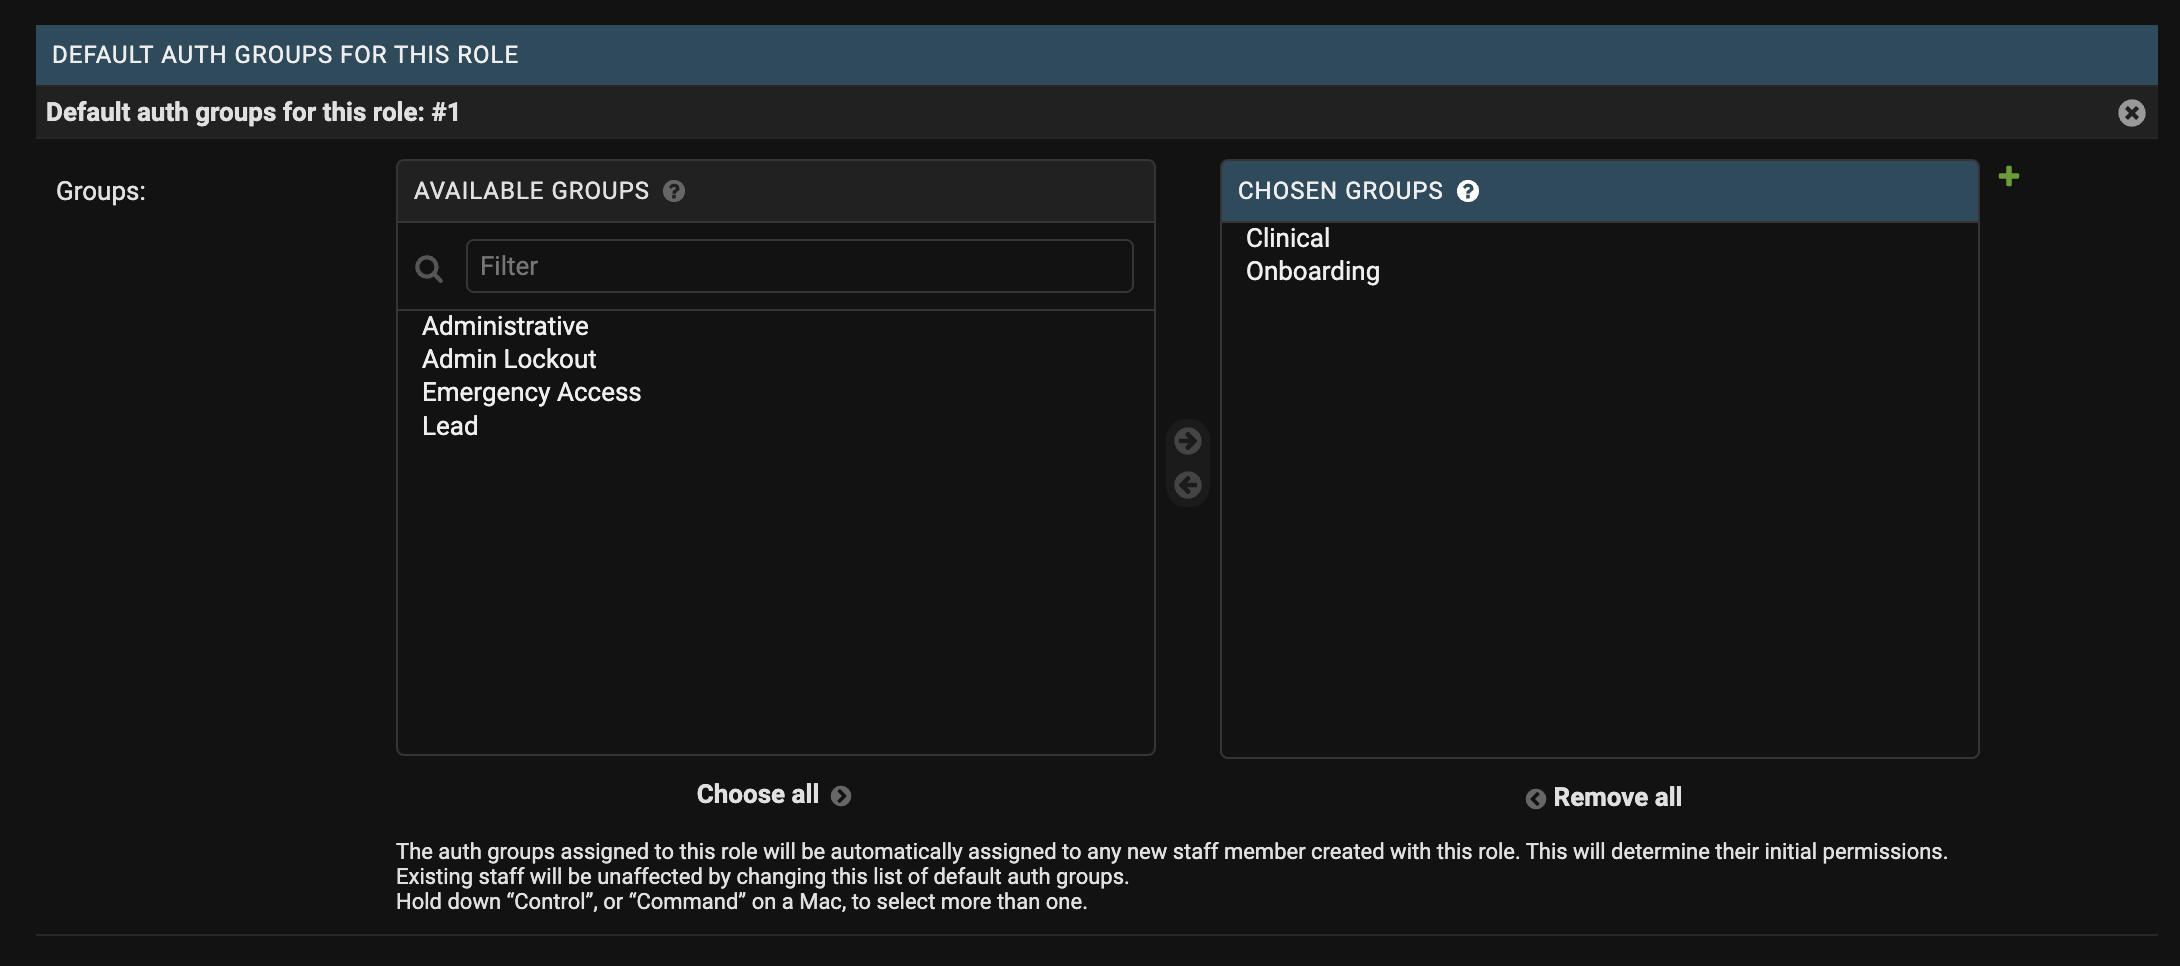Click the help icon beside Available Groups
This screenshot has width=2180, height=966.
[674, 191]
